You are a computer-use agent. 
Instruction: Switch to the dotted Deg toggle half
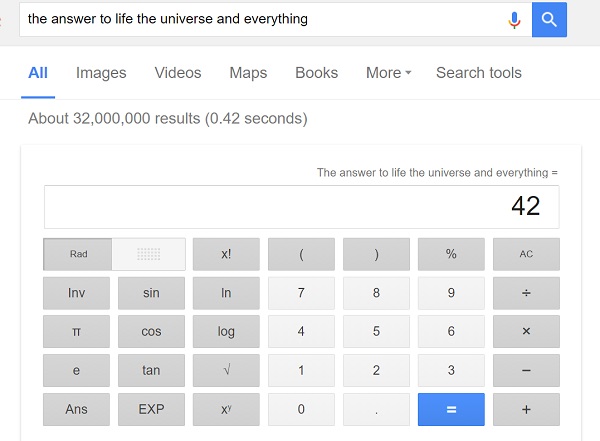click(x=149, y=254)
